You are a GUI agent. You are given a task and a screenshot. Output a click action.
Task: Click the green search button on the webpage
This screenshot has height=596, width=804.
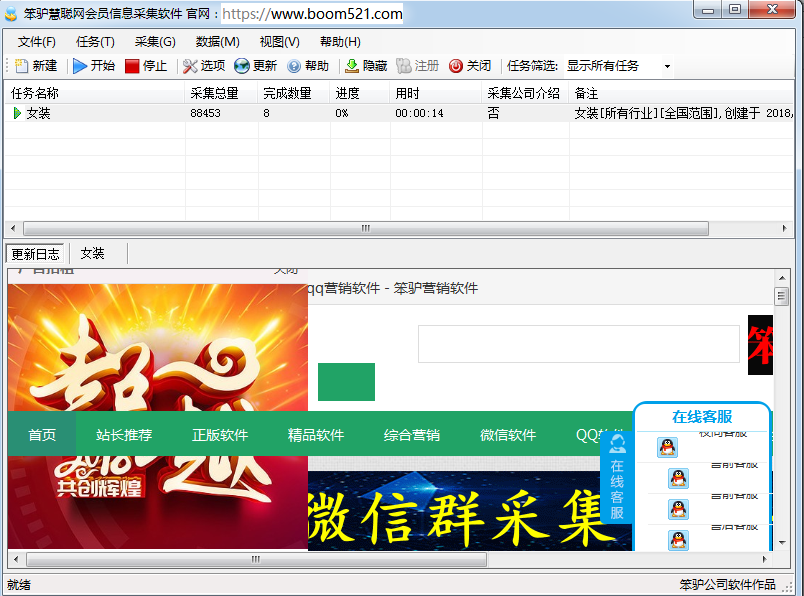[346, 382]
